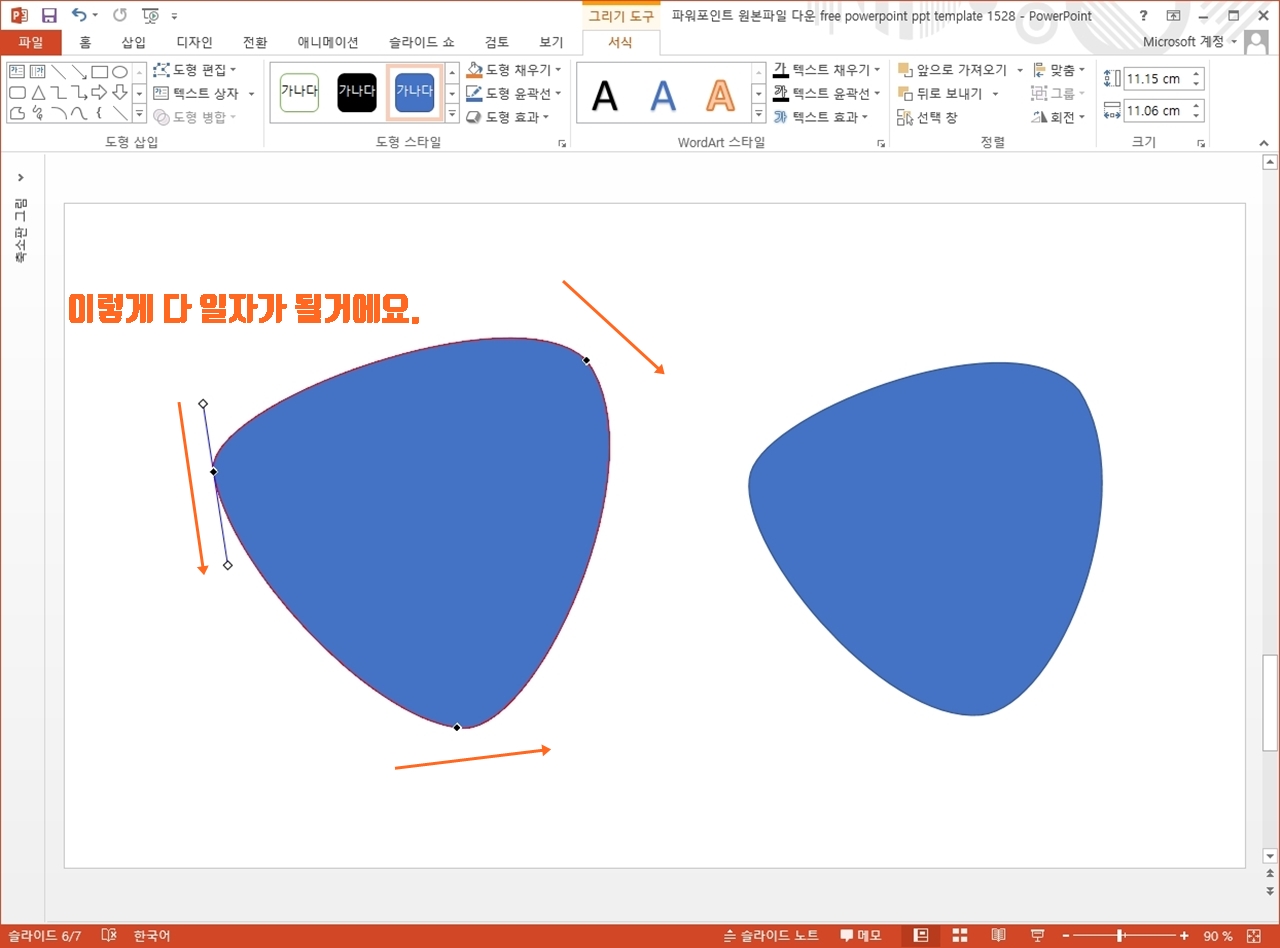Expand WordArt styles gallery More arrow
This screenshot has width=1280, height=948.
(x=758, y=113)
